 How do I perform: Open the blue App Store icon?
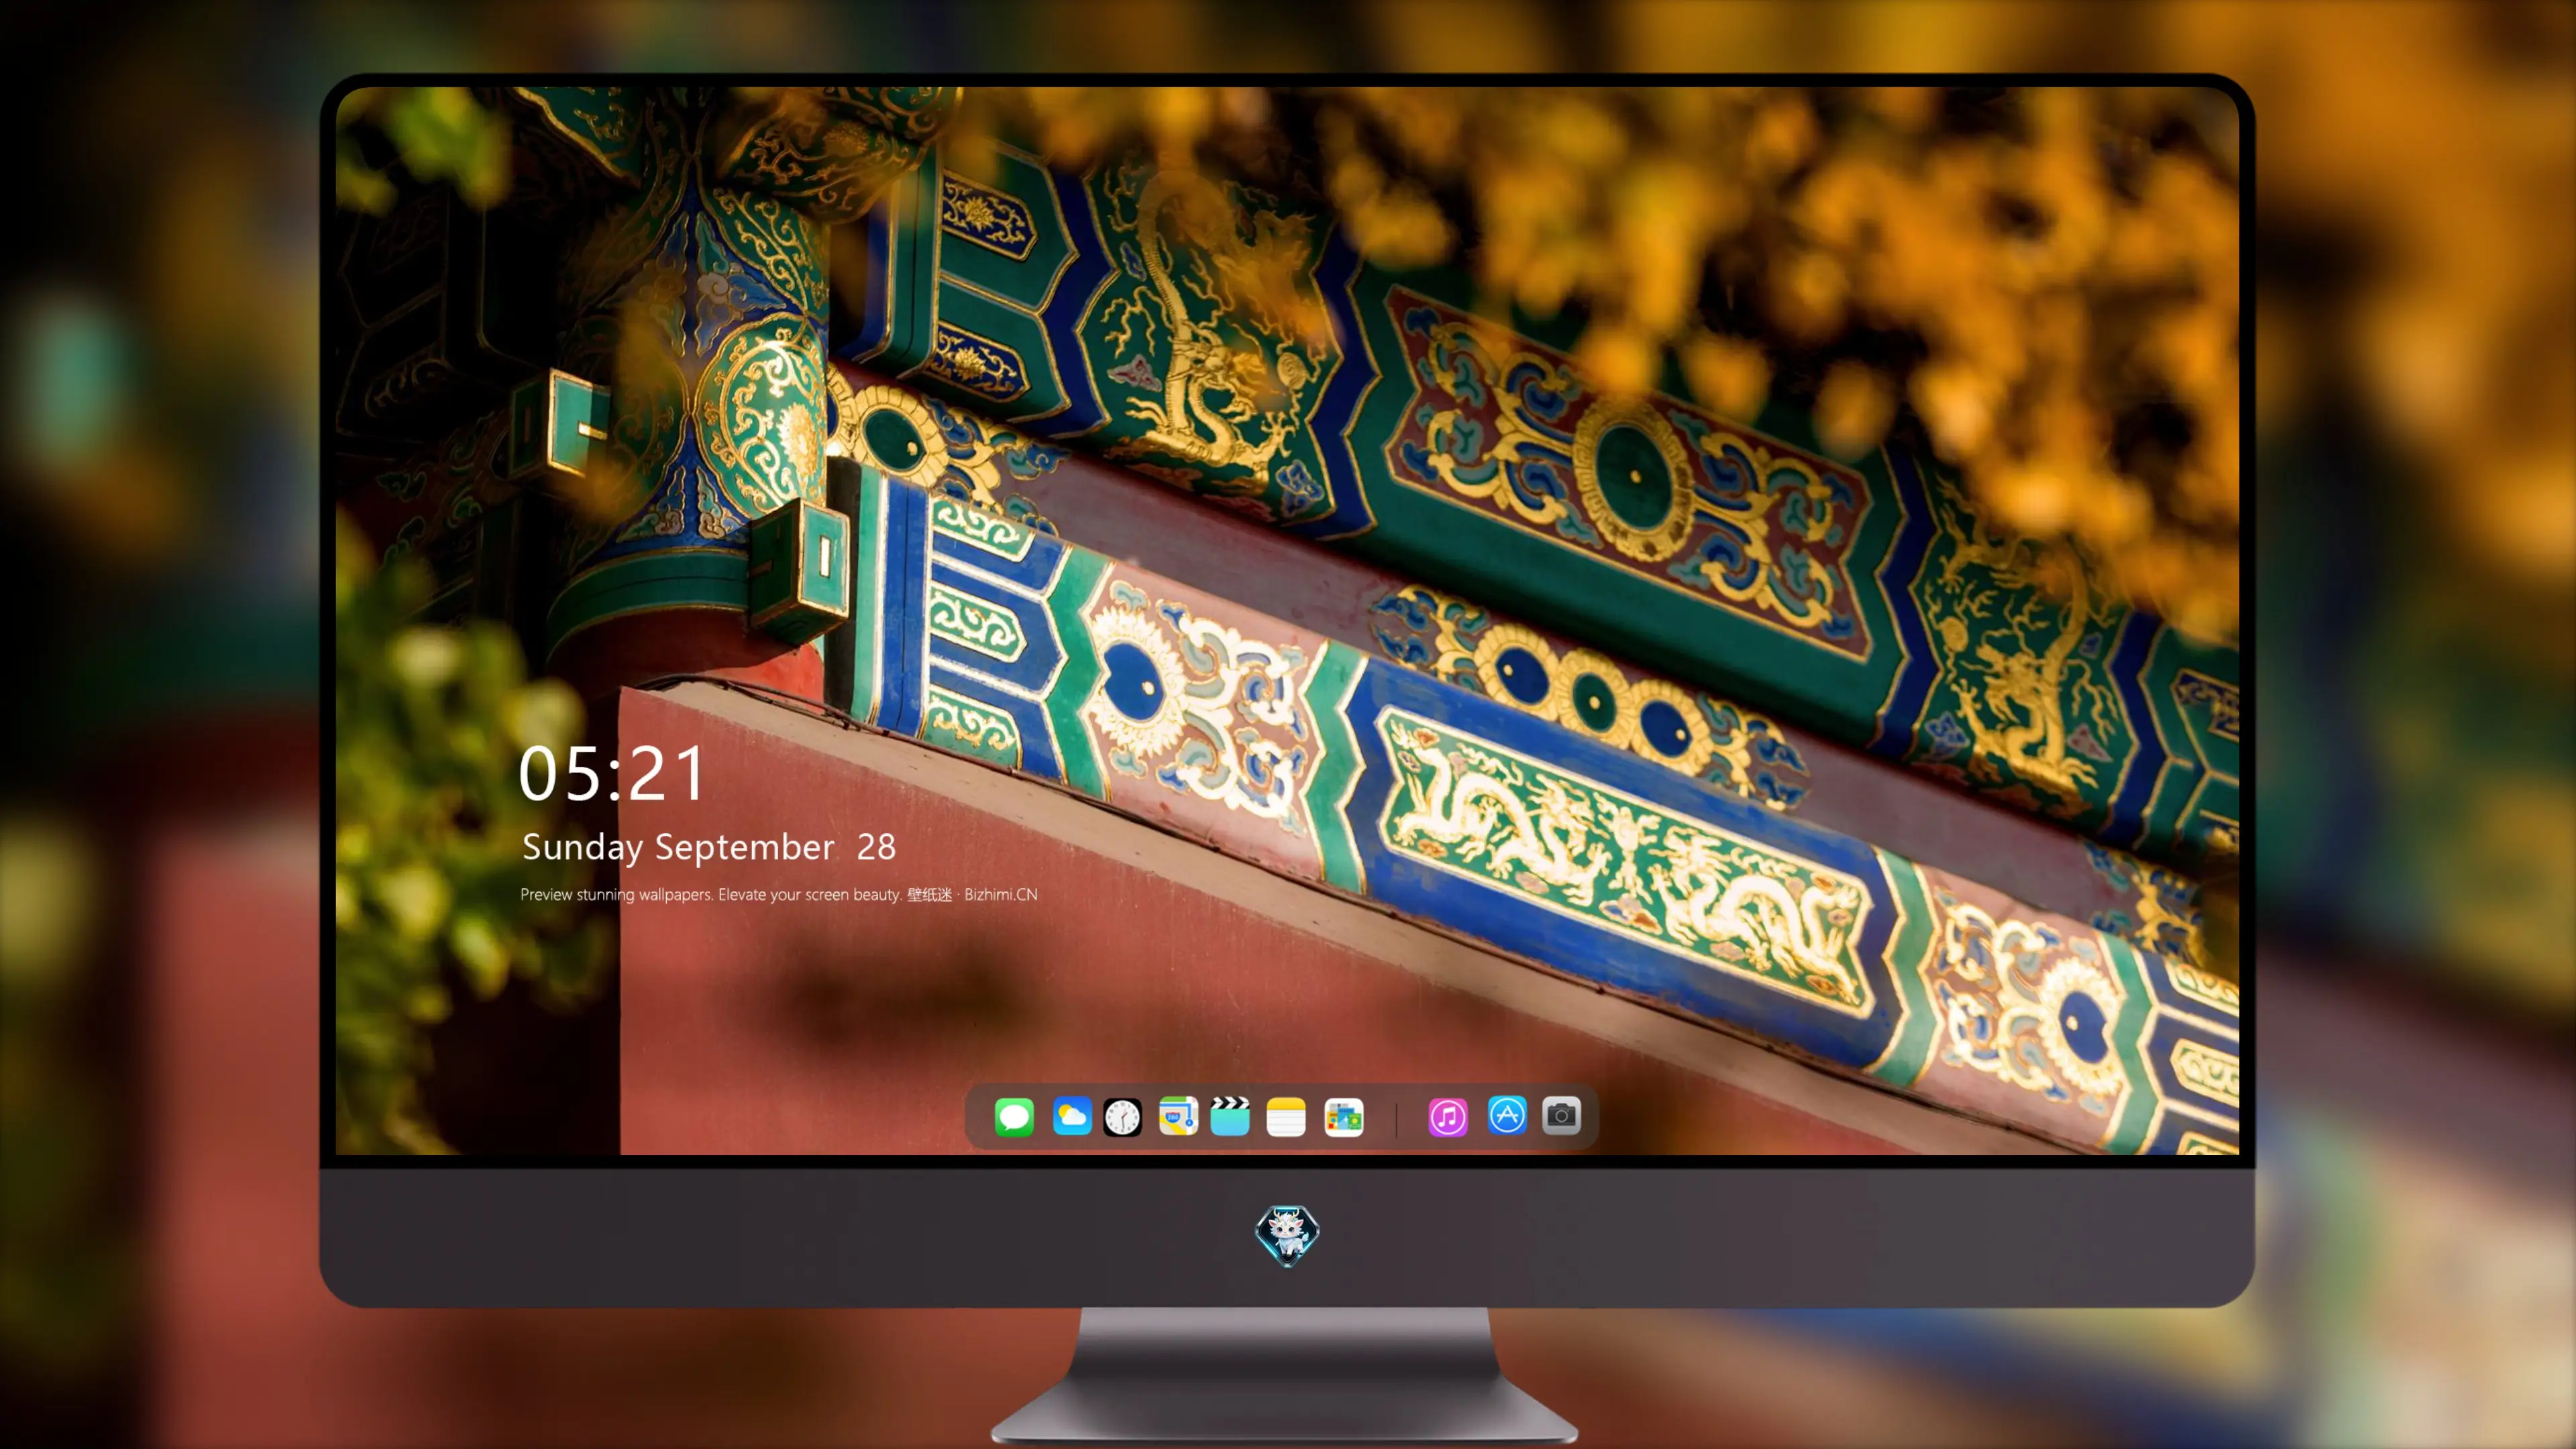(x=1507, y=1115)
